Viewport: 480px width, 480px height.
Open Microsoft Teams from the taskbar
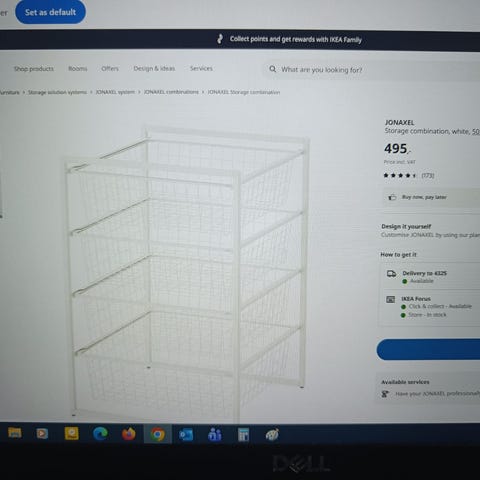[x=214, y=435]
